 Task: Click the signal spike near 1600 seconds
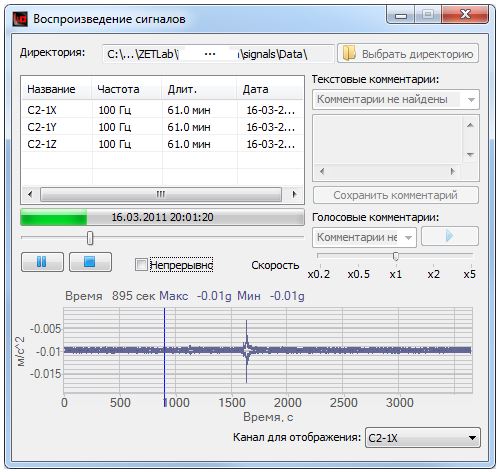(246, 350)
